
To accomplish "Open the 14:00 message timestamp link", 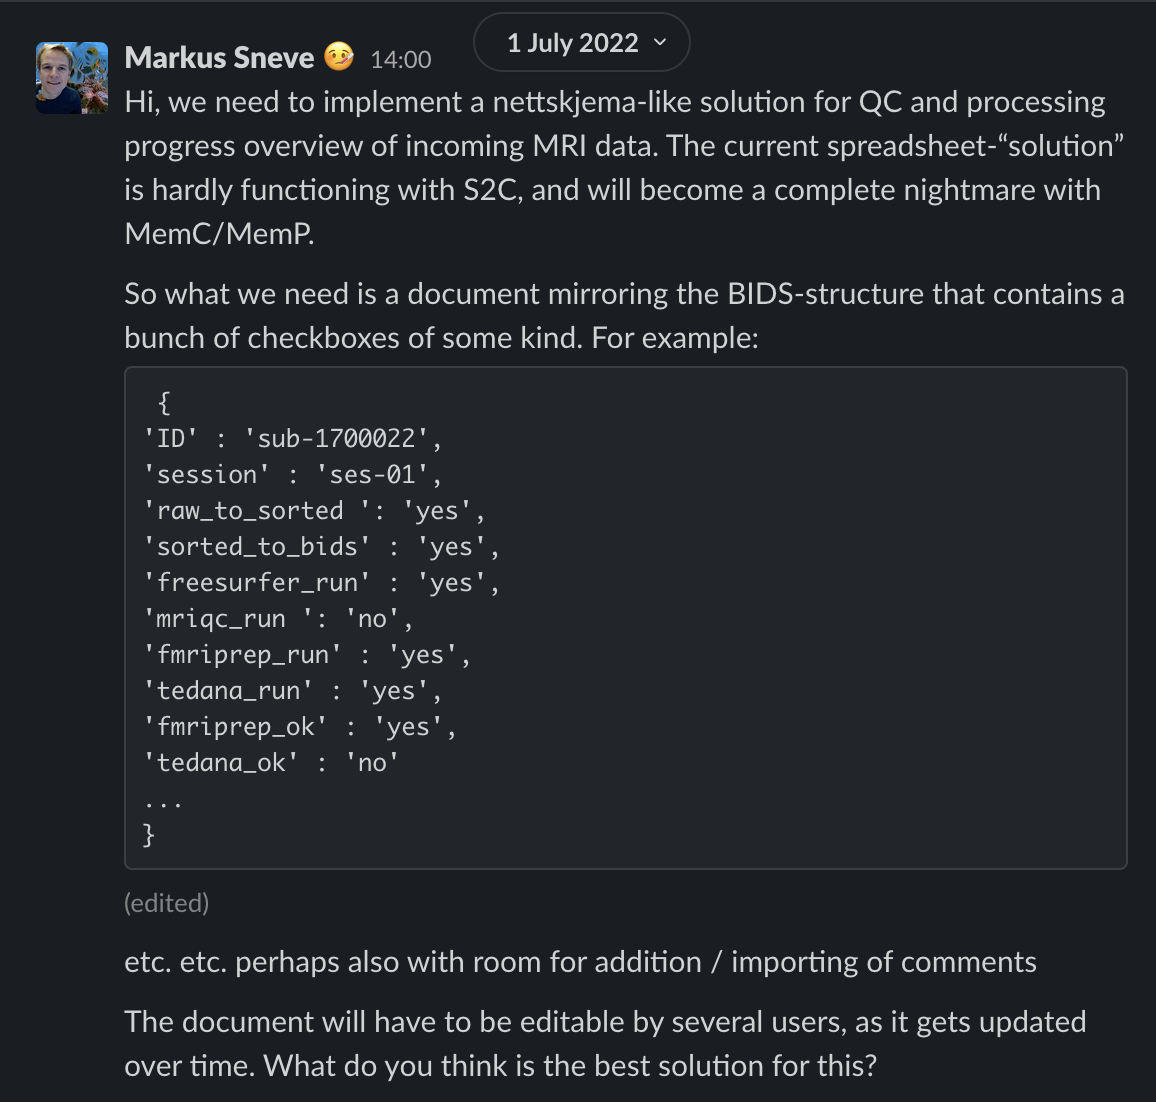I will (400, 60).
